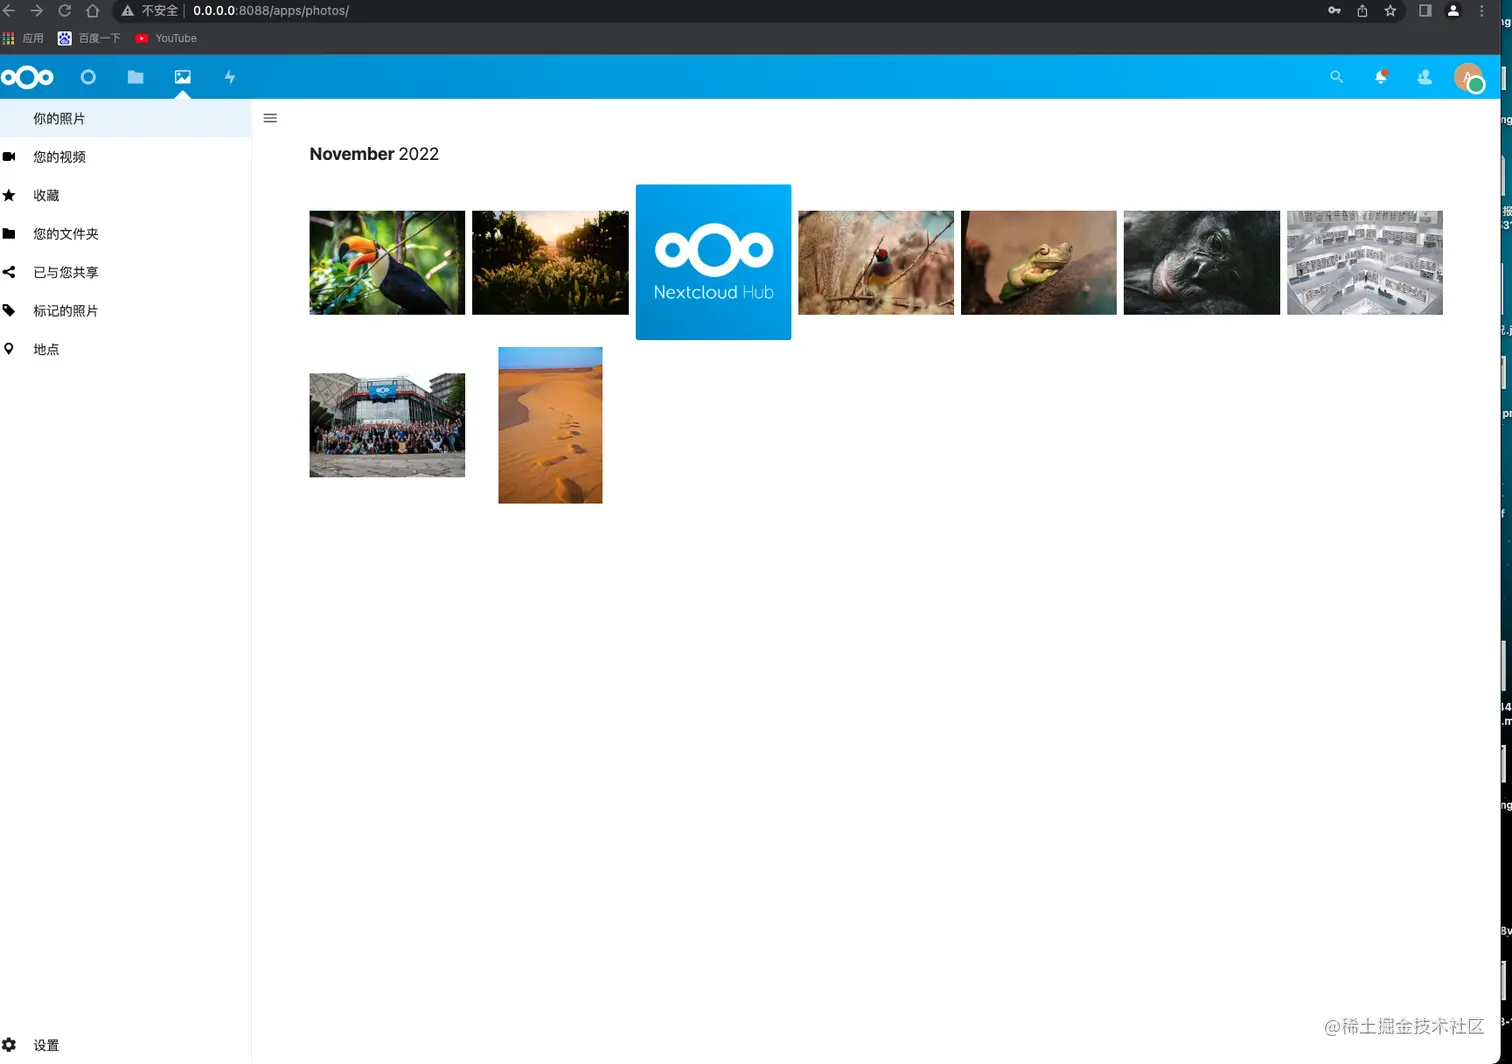Open 已与您共享 shared photos

pyautogui.click(x=65, y=272)
